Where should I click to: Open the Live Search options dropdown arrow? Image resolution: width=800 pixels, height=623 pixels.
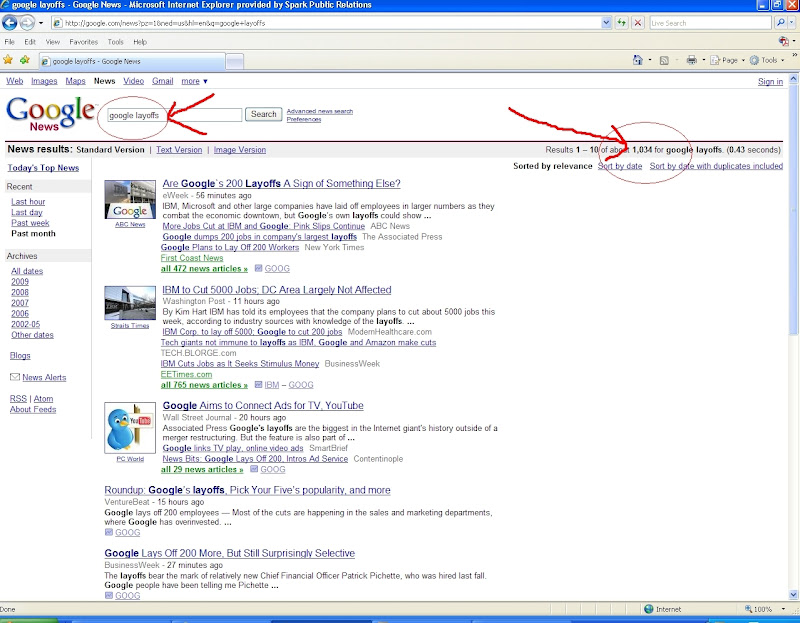click(792, 23)
